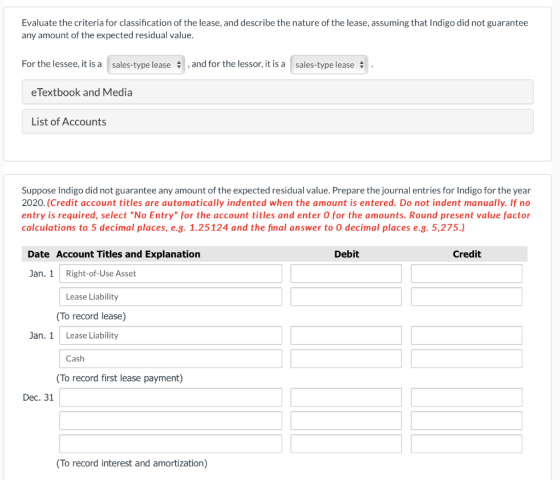Click debit field for Right-of-Use Asset row
560x480 pixels.
(x=346, y=274)
